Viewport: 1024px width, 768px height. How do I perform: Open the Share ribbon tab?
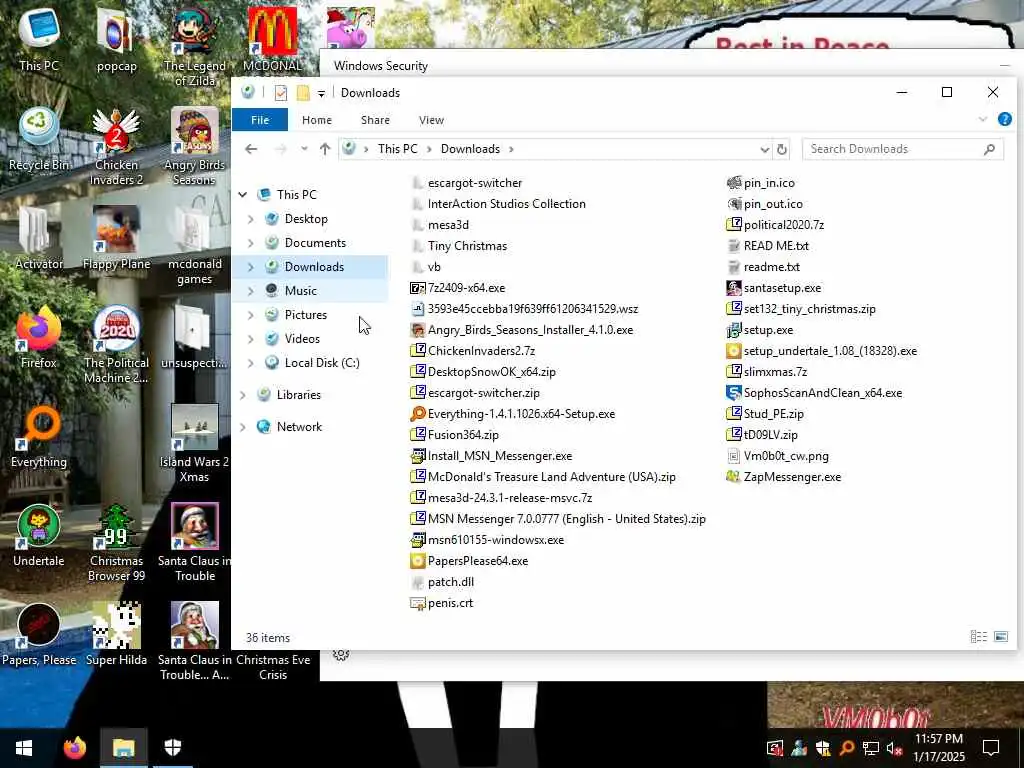point(376,120)
